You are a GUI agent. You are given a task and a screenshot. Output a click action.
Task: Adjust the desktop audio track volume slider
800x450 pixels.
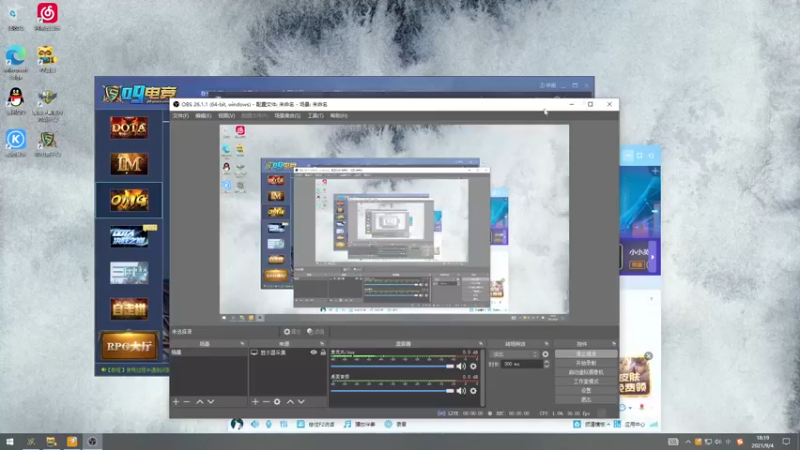click(392, 391)
